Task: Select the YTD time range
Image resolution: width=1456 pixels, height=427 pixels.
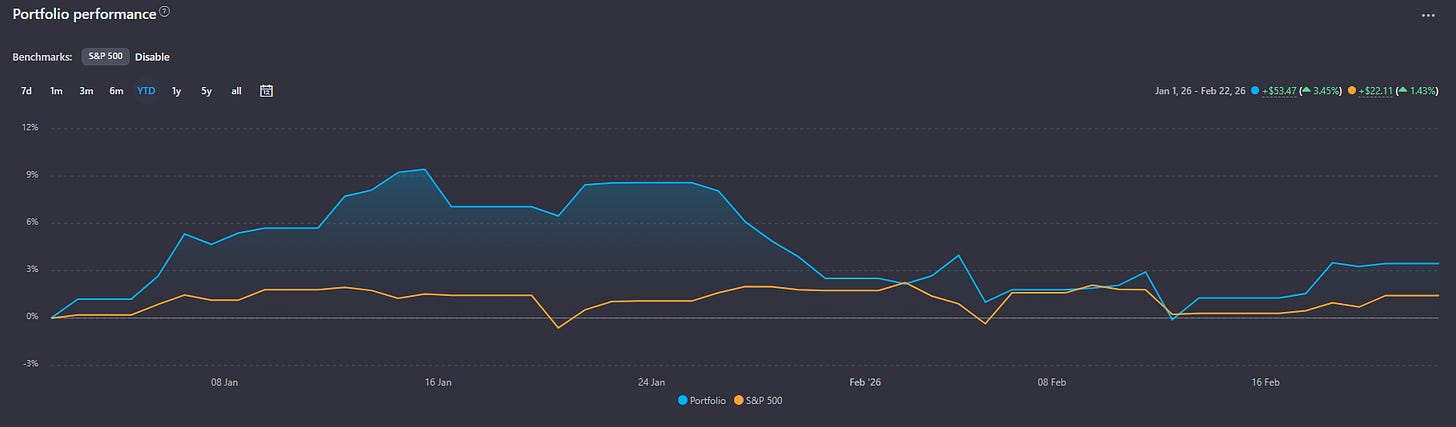Action: coord(146,91)
